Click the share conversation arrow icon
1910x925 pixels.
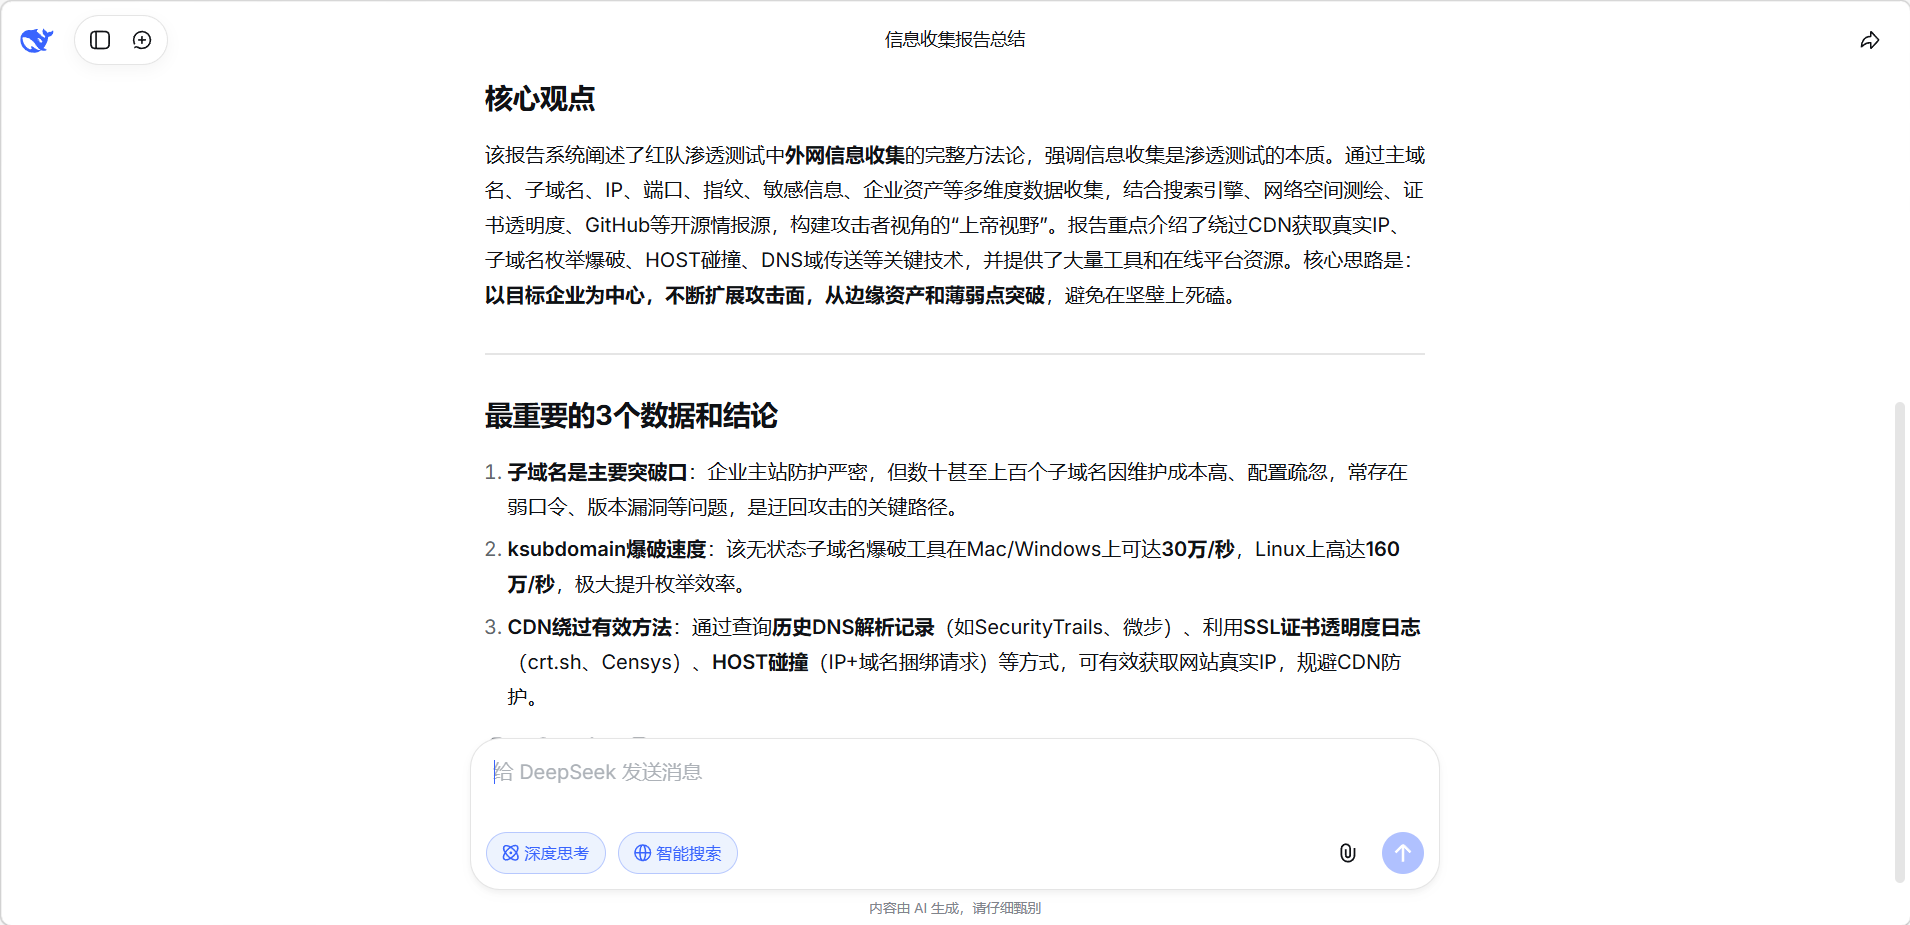click(x=1869, y=40)
